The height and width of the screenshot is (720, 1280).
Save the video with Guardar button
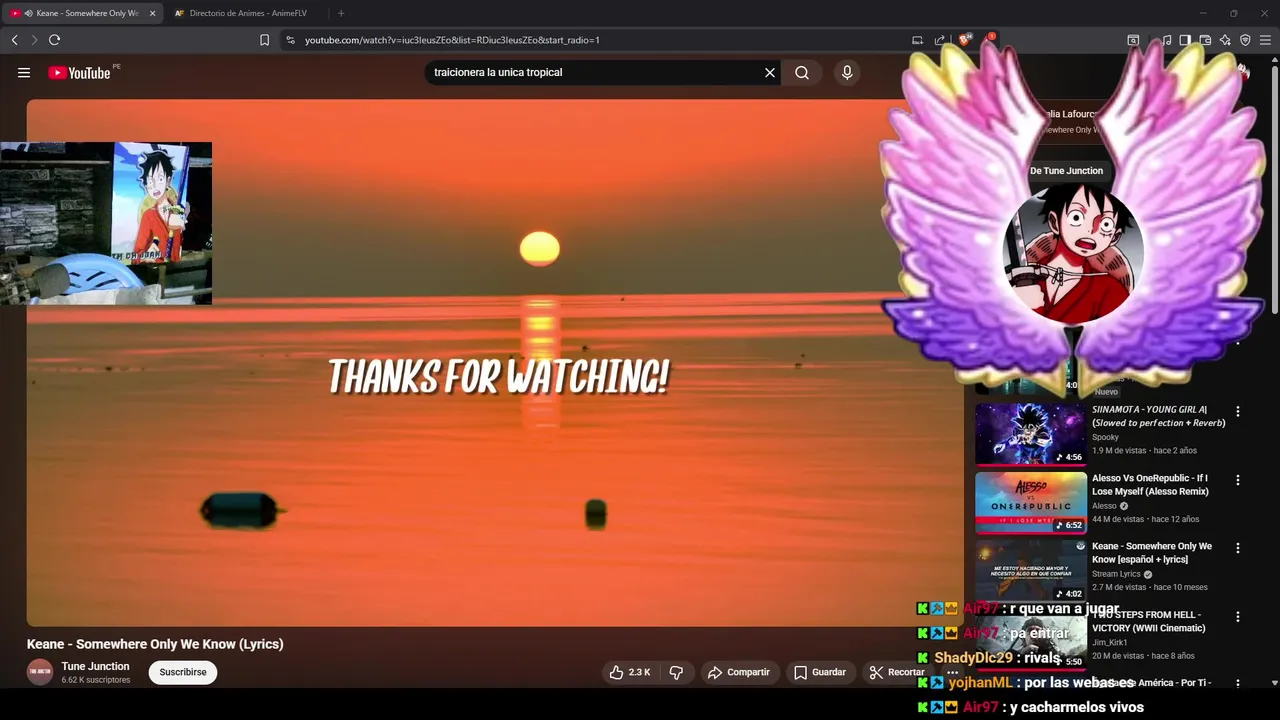(x=820, y=672)
